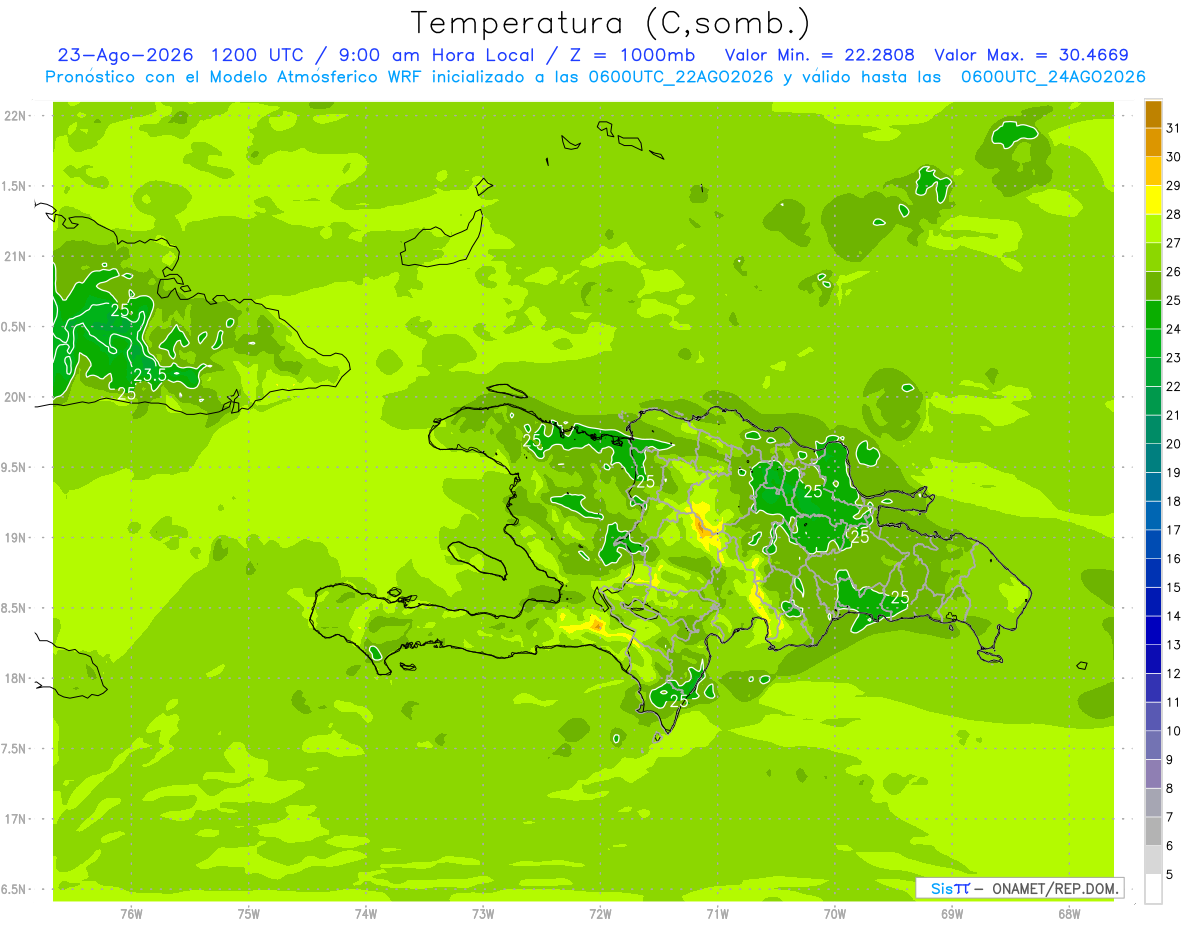Click the "21N" latitude axis label
This screenshot has width=1200, height=927.
click(15, 256)
